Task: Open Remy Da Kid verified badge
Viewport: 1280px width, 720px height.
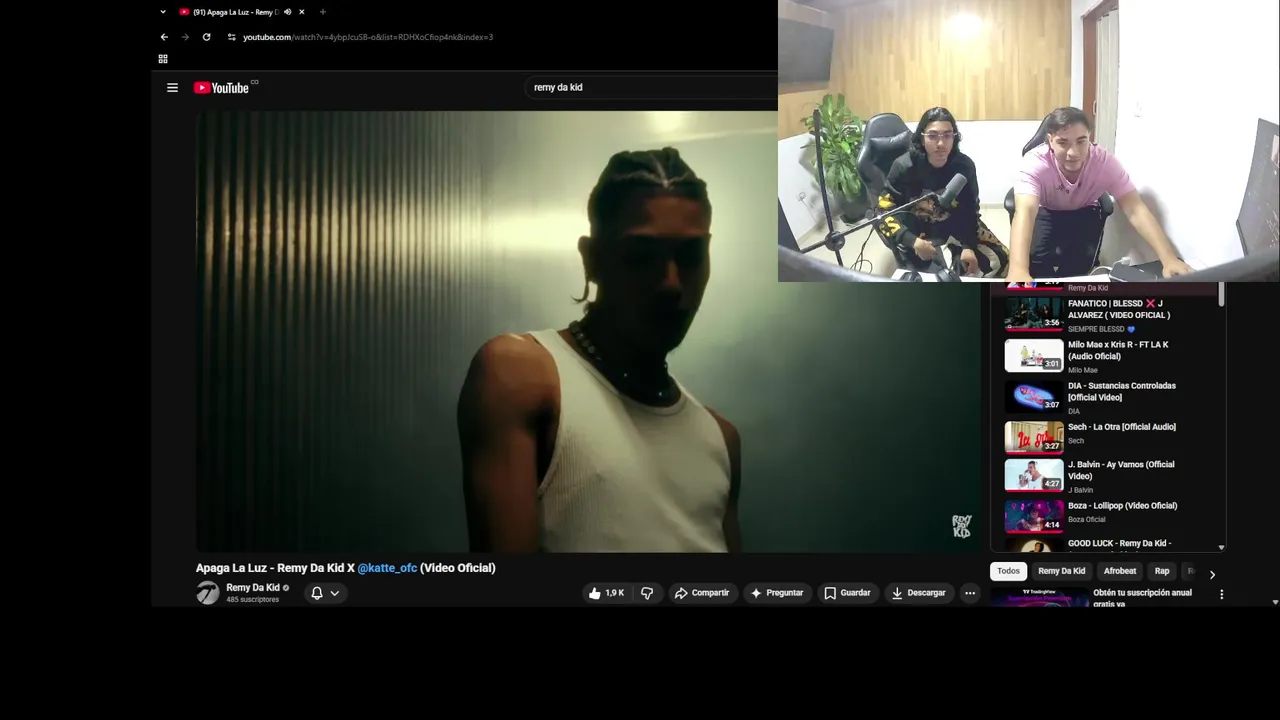Action: tap(286, 588)
